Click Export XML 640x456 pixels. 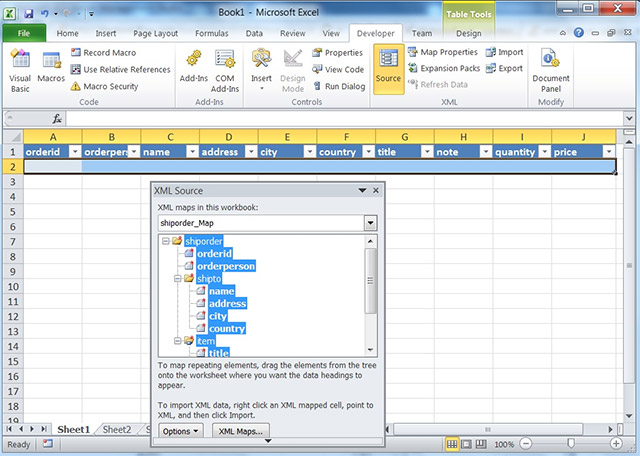[504, 68]
